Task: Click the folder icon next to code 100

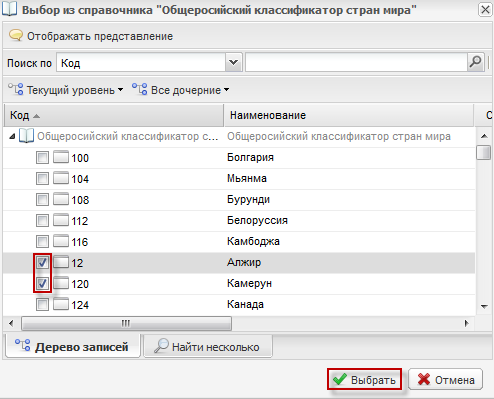Action: click(x=61, y=157)
